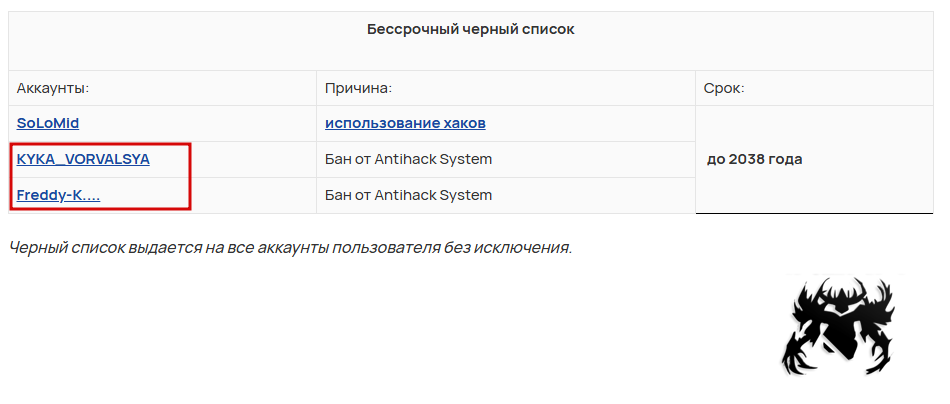Click the "Бессрочный черный список" table title
950x404 pixels.
[x=470, y=30]
